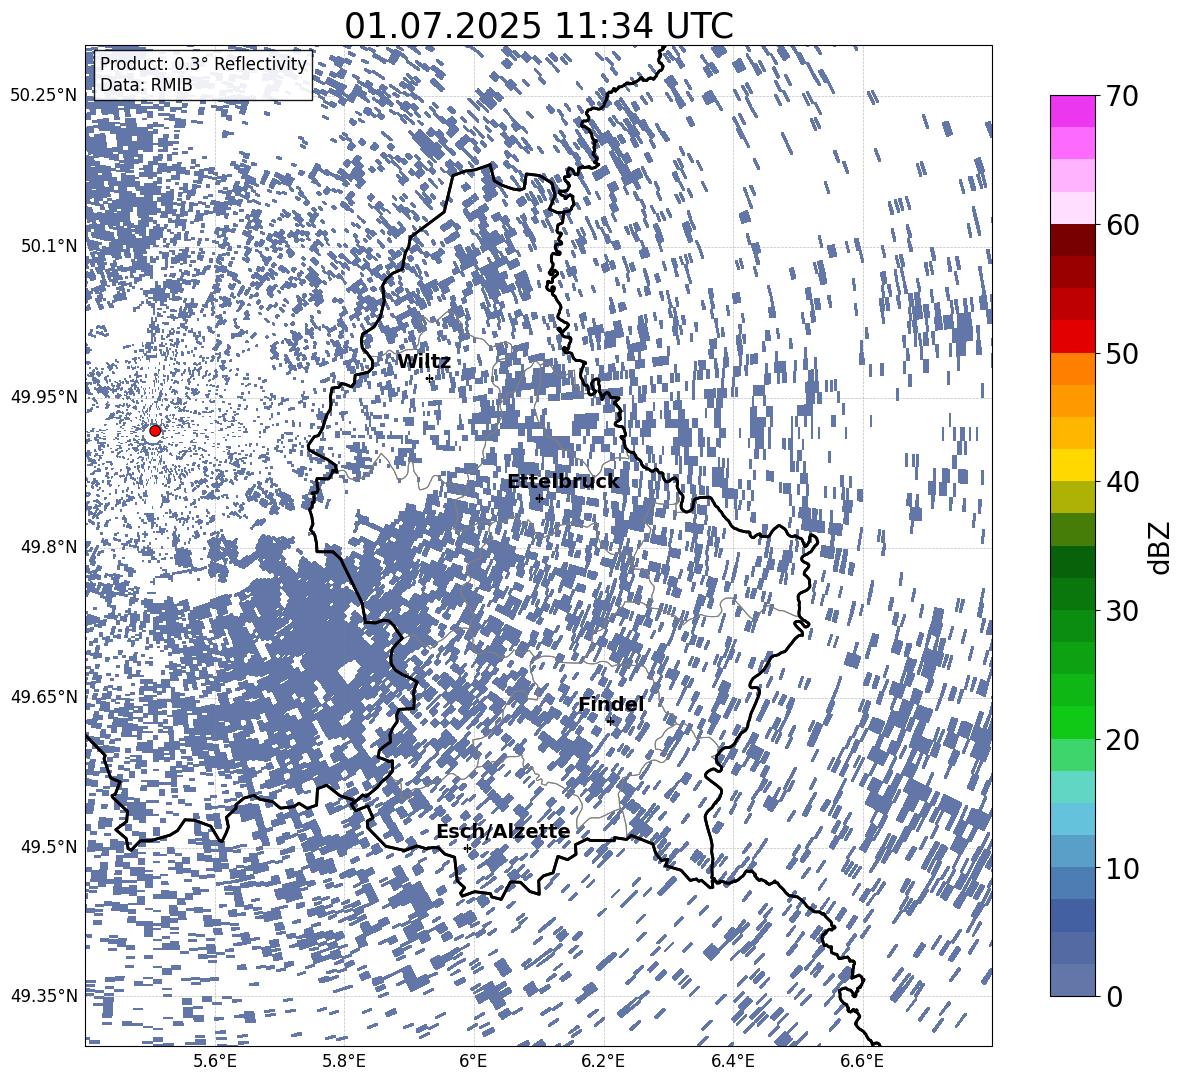1184x1081 pixels.
Task: Click the slate-blue bottom colorbar segment at 0
Action: click(x=1072, y=980)
